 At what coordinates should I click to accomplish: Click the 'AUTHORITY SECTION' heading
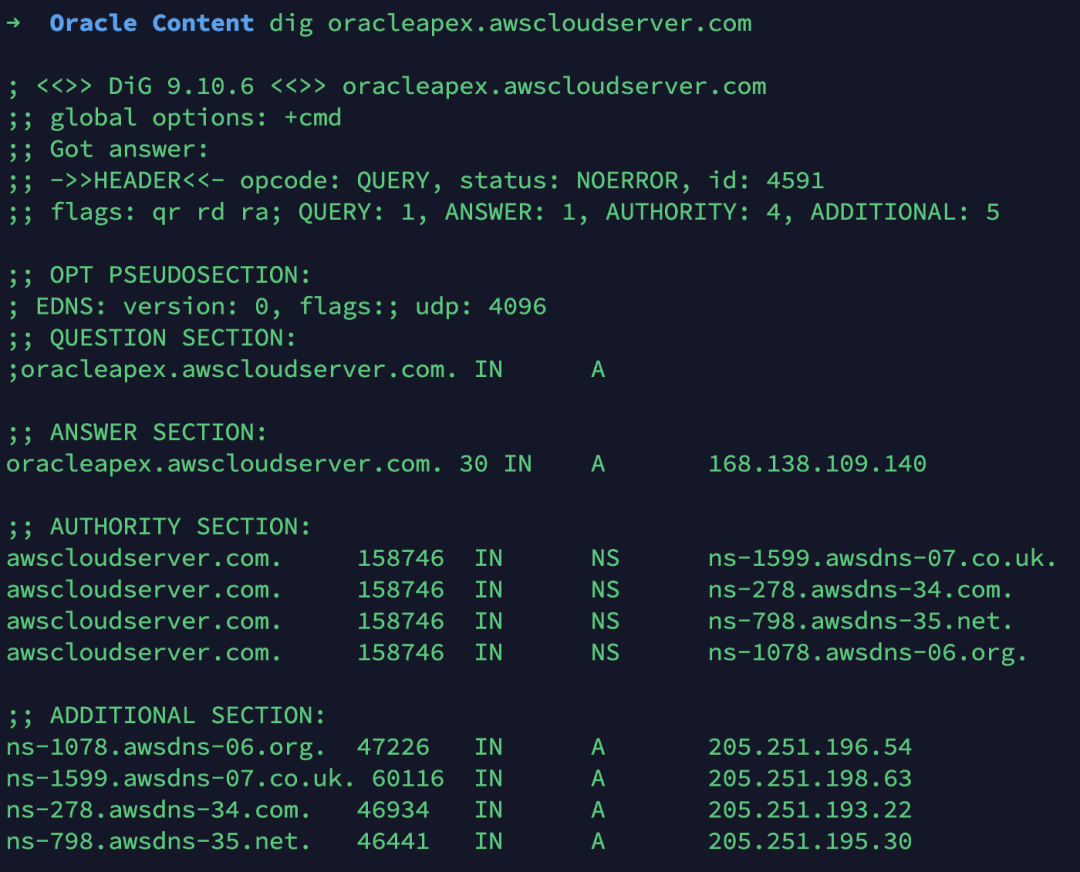(180, 527)
